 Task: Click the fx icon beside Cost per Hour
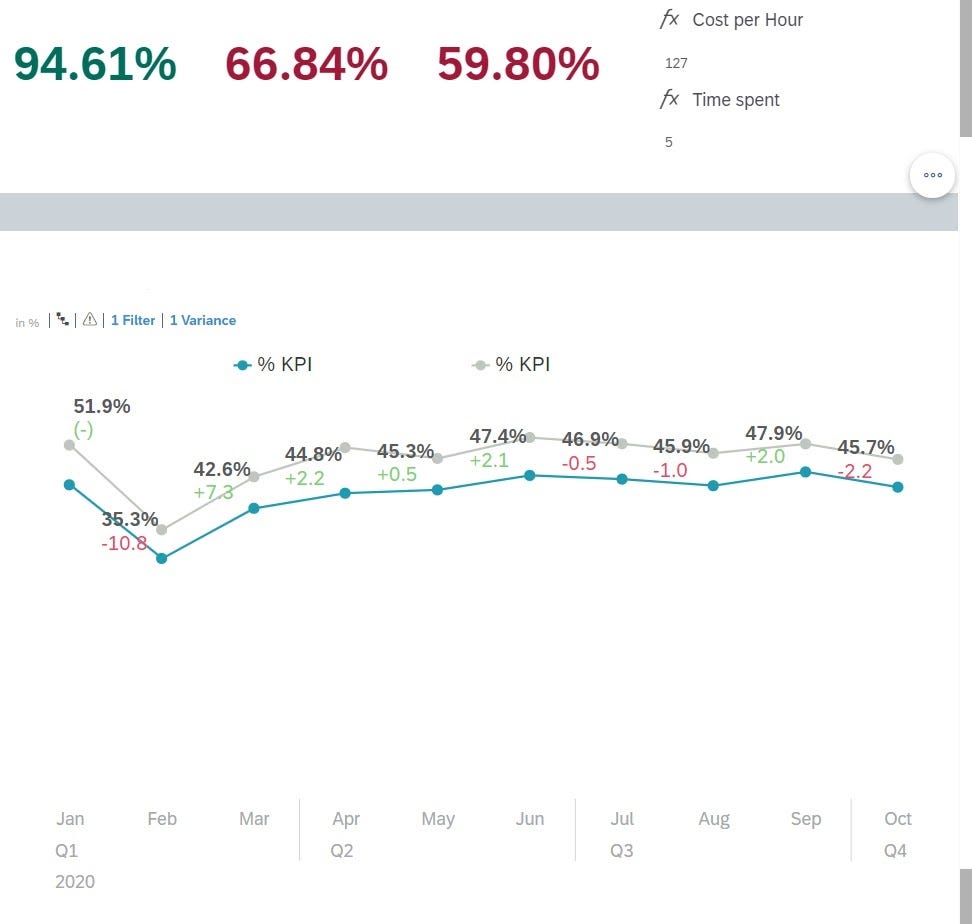click(669, 19)
